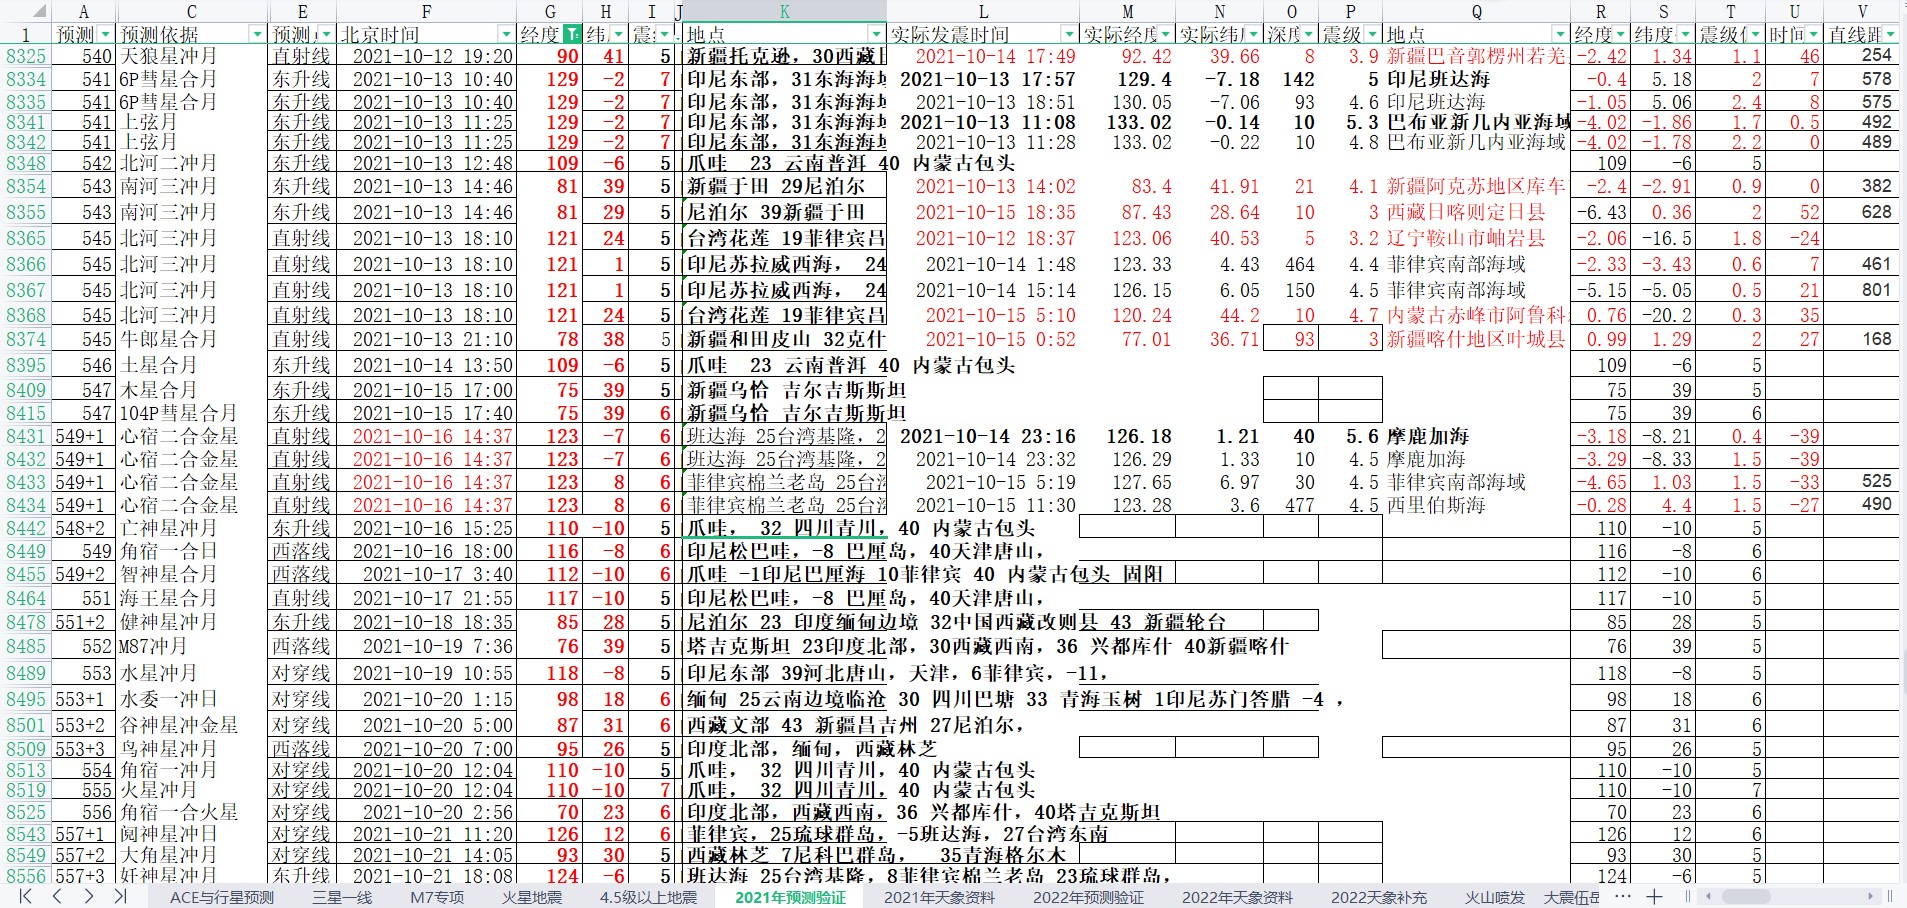1907x908 pixels.
Task: Select row header 8442
Action: click(x=26, y=528)
